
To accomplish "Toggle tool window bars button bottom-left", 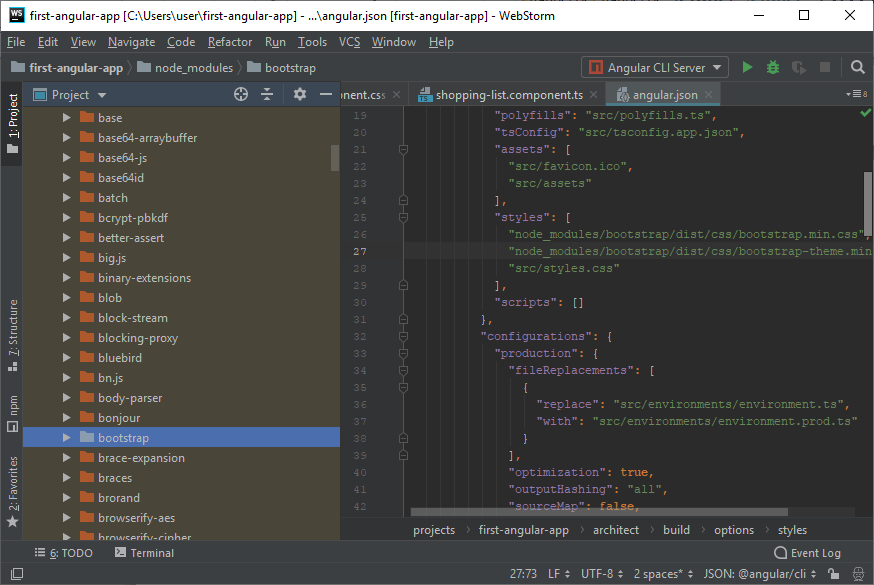I will pyautogui.click(x=15, y=575).
